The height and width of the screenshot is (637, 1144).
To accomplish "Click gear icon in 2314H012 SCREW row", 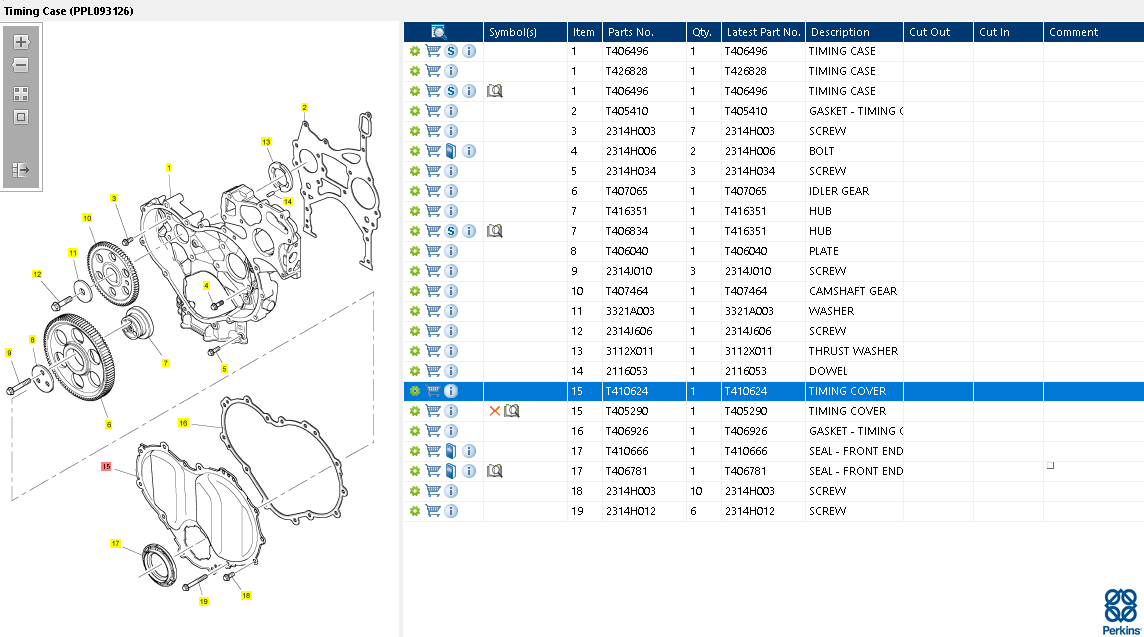I will pyautogui.click(x=414, y=511).
